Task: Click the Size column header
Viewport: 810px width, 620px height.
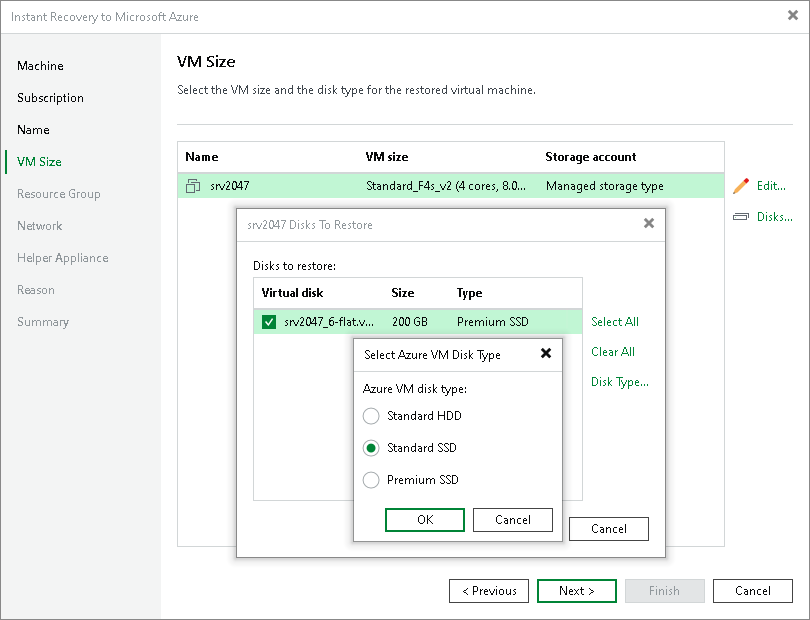Action: coord(402,293)
